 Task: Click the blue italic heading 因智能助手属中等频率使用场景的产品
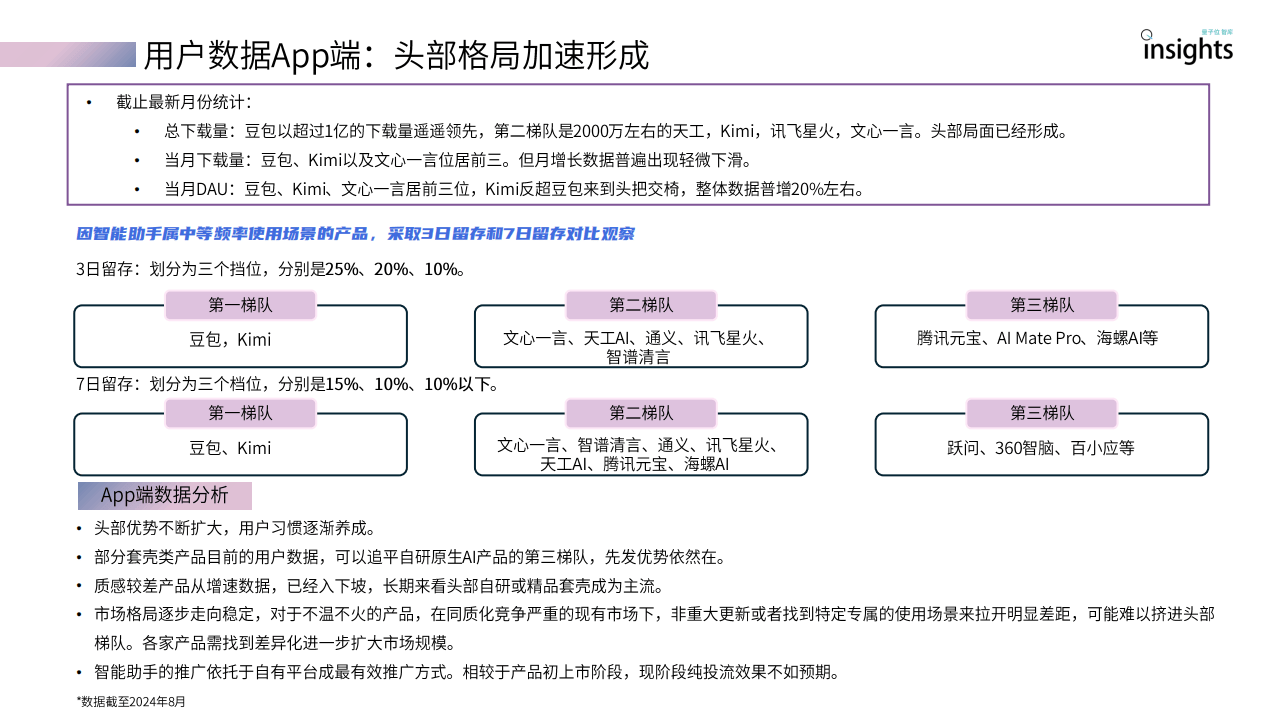tap(356, 234)
